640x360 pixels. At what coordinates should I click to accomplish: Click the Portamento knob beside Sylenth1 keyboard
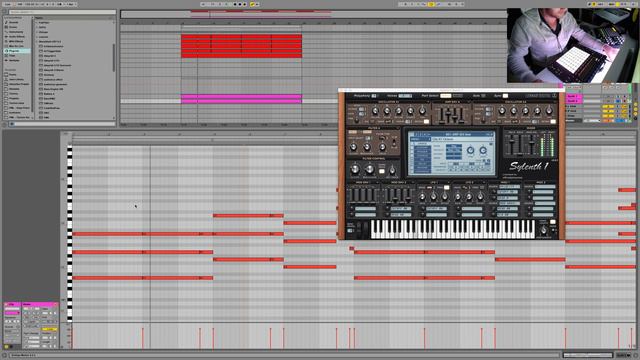click(x=543, y=231)
